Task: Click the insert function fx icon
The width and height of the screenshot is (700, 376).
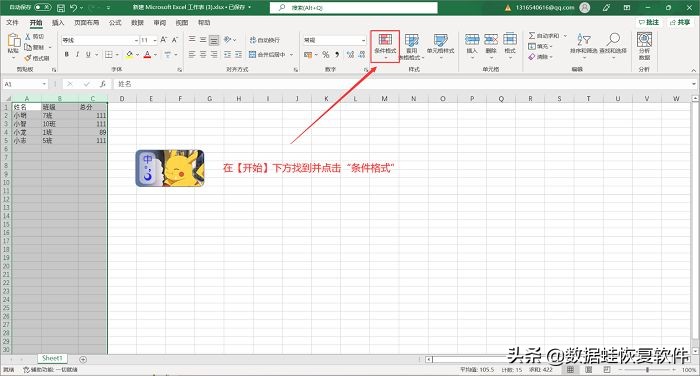Action: point(103,84)
